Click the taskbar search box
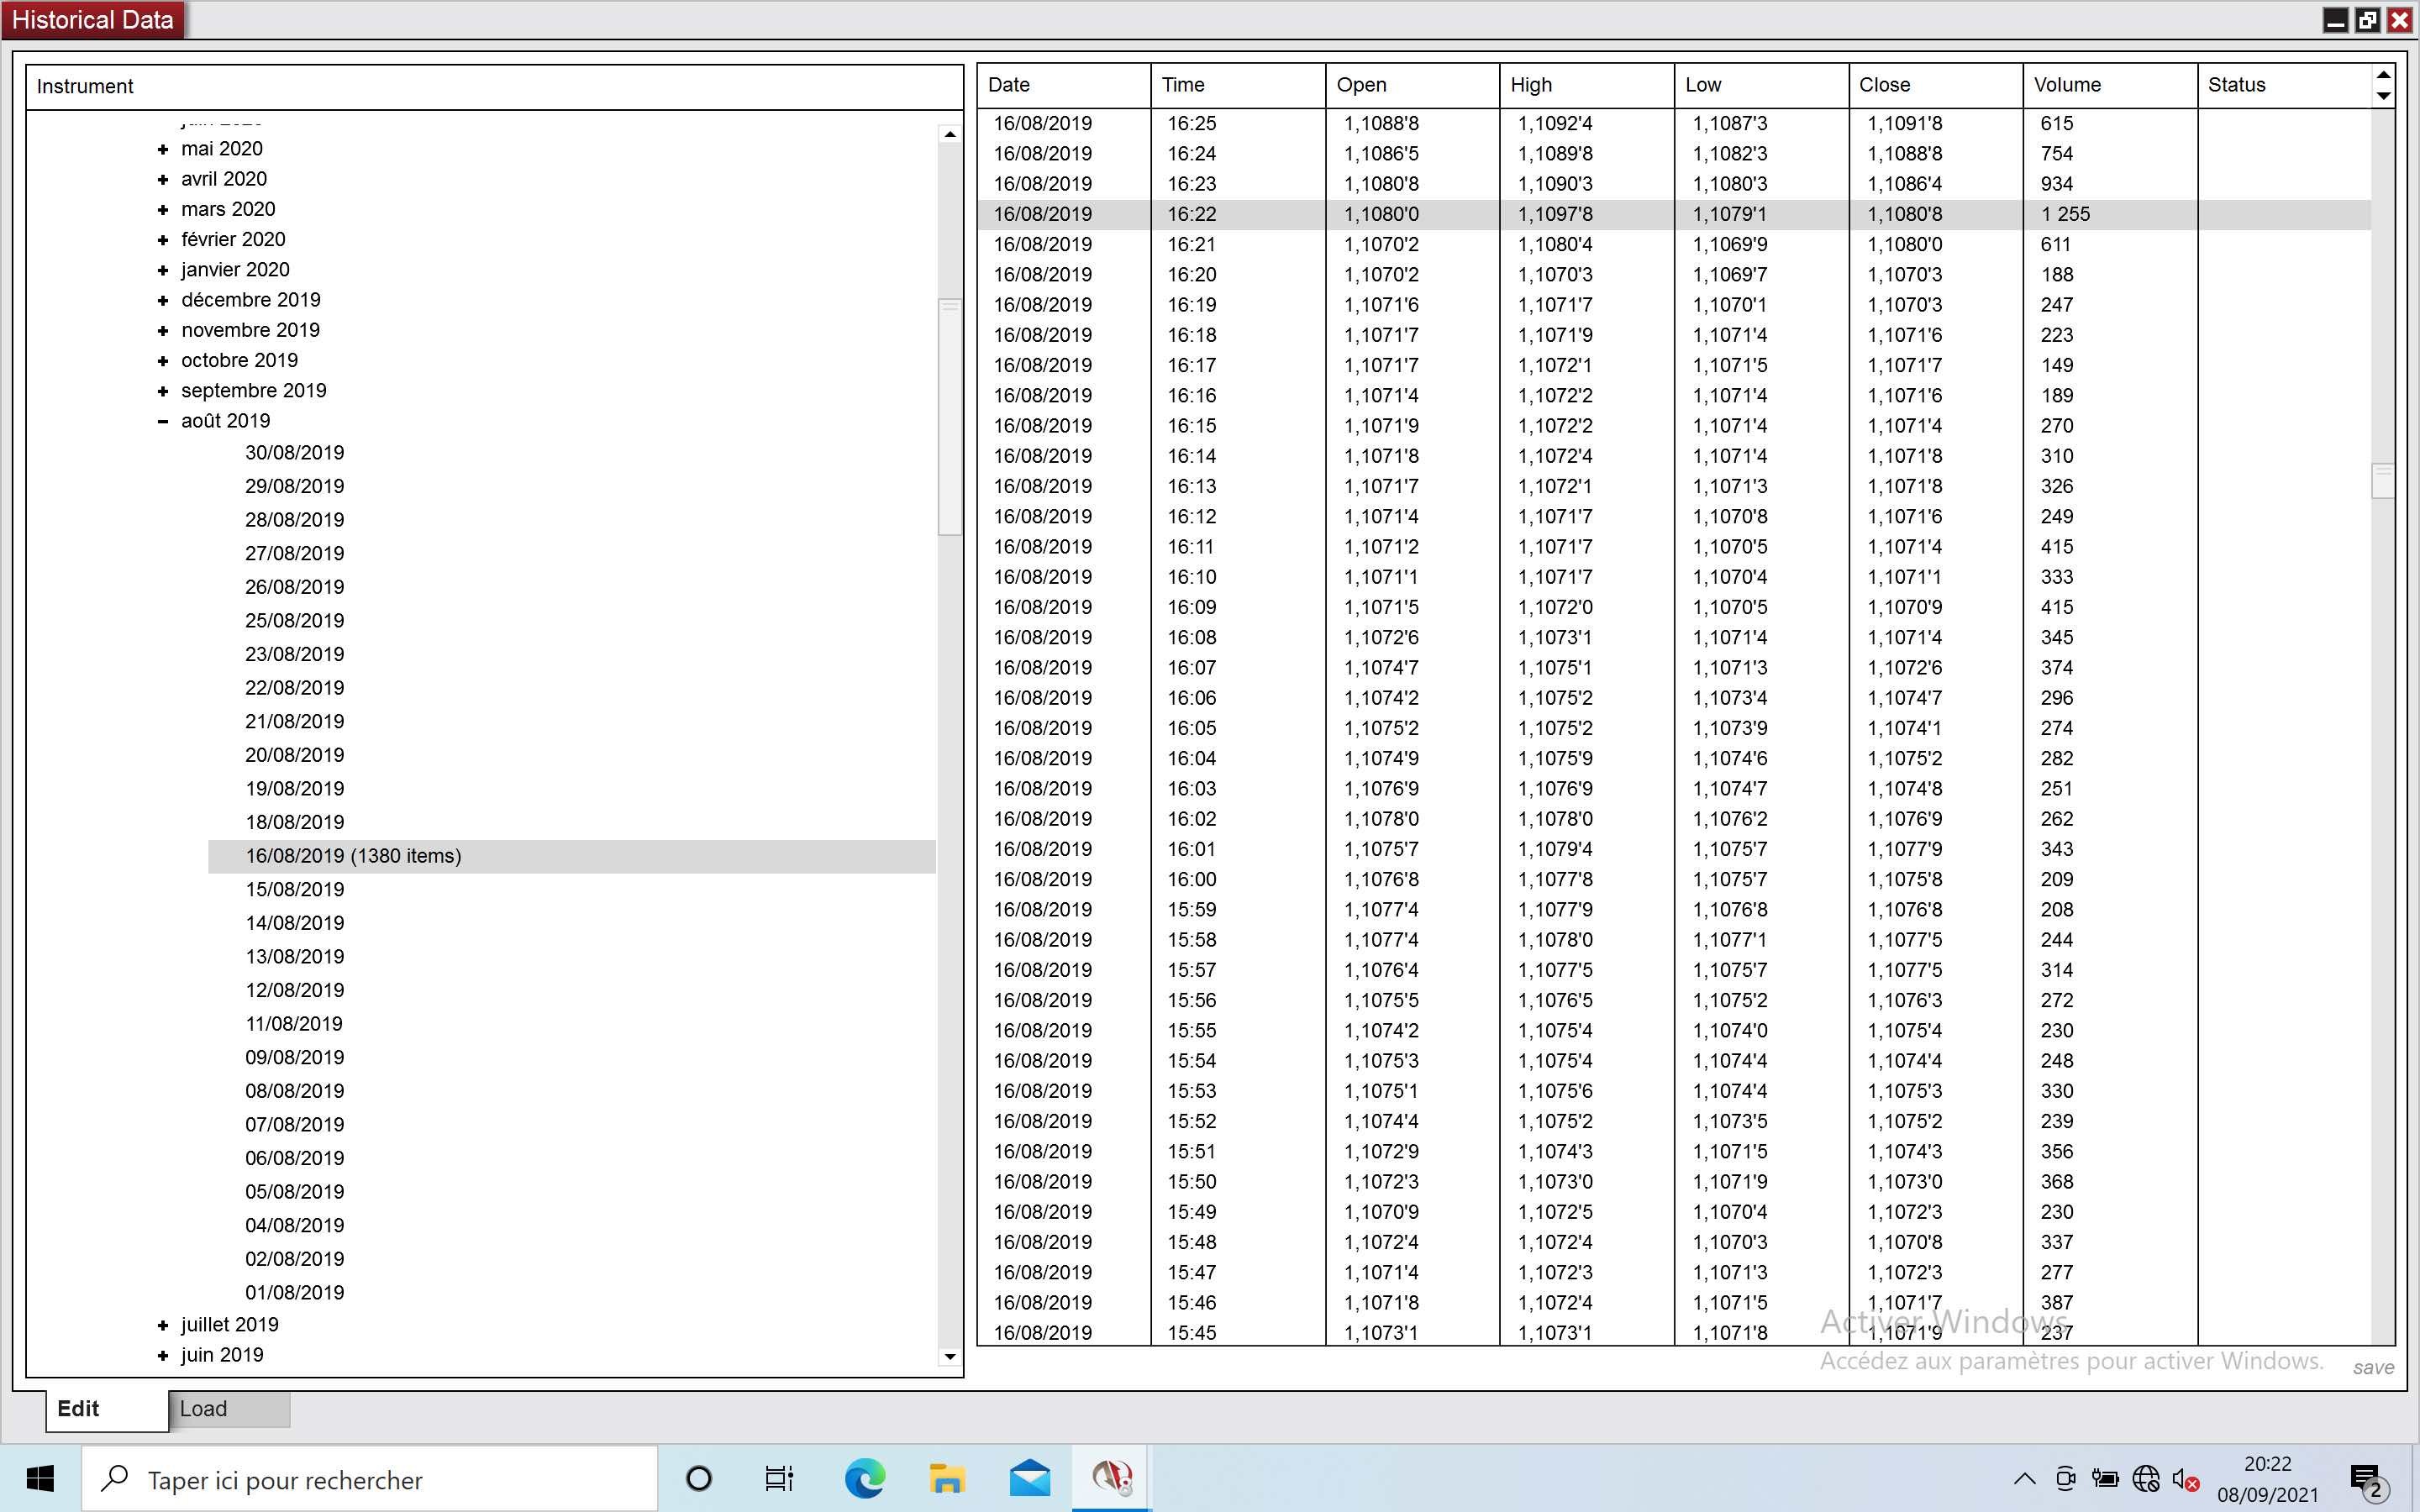The height and width of the screenshot is (1512, 2420). pyautogui.click(x=370, y=1479)
